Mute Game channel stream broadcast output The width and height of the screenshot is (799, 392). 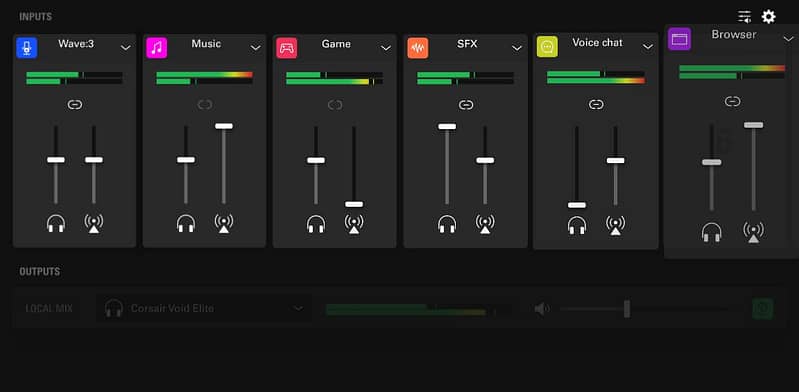coord(354,223)
